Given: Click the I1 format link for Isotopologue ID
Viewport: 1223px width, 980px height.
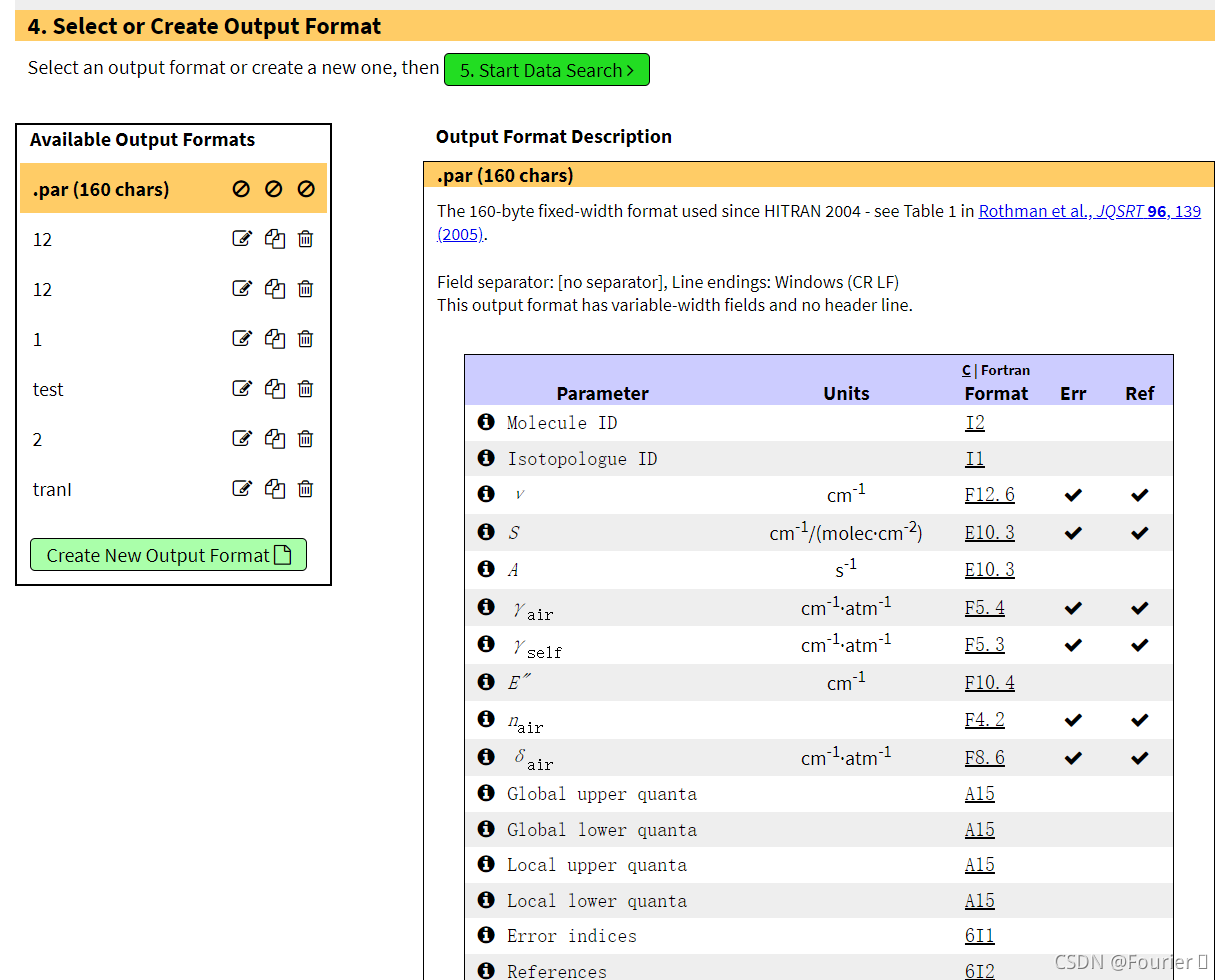Looking at the screenshot, I should pos(975,458).
